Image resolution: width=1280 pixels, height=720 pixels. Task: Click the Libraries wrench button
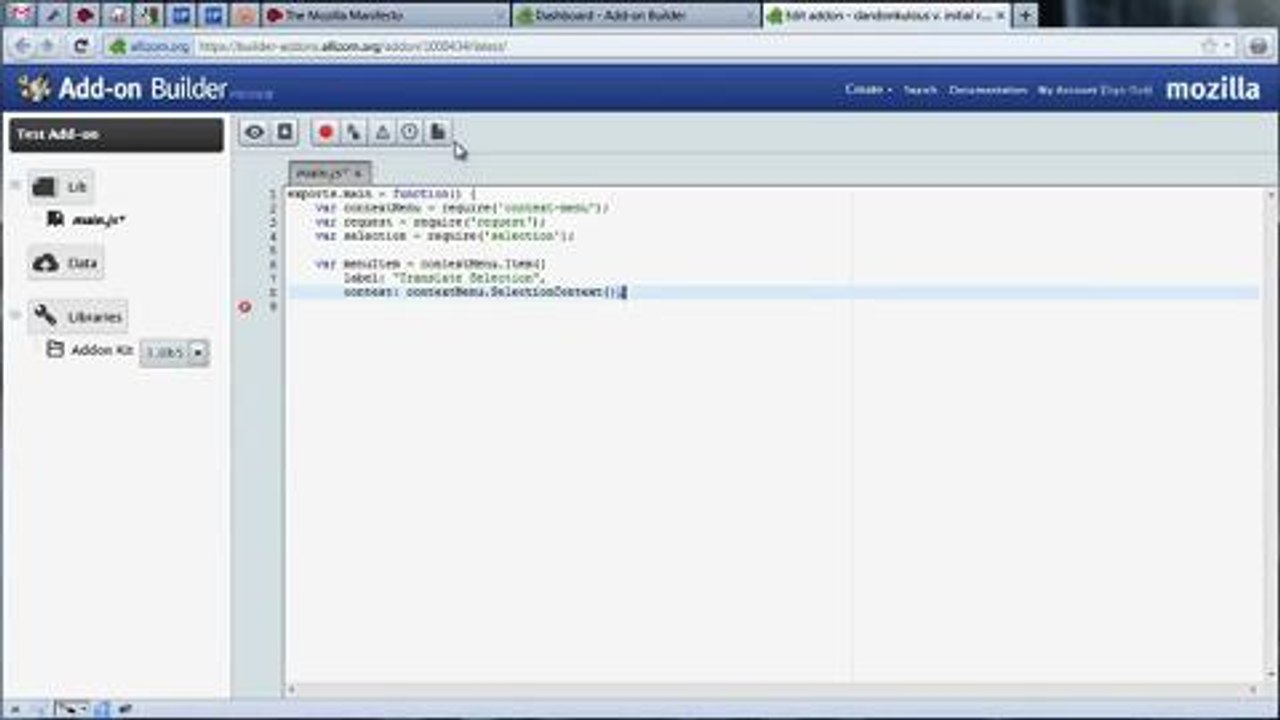pyautogui.click(x=78, y=316)
